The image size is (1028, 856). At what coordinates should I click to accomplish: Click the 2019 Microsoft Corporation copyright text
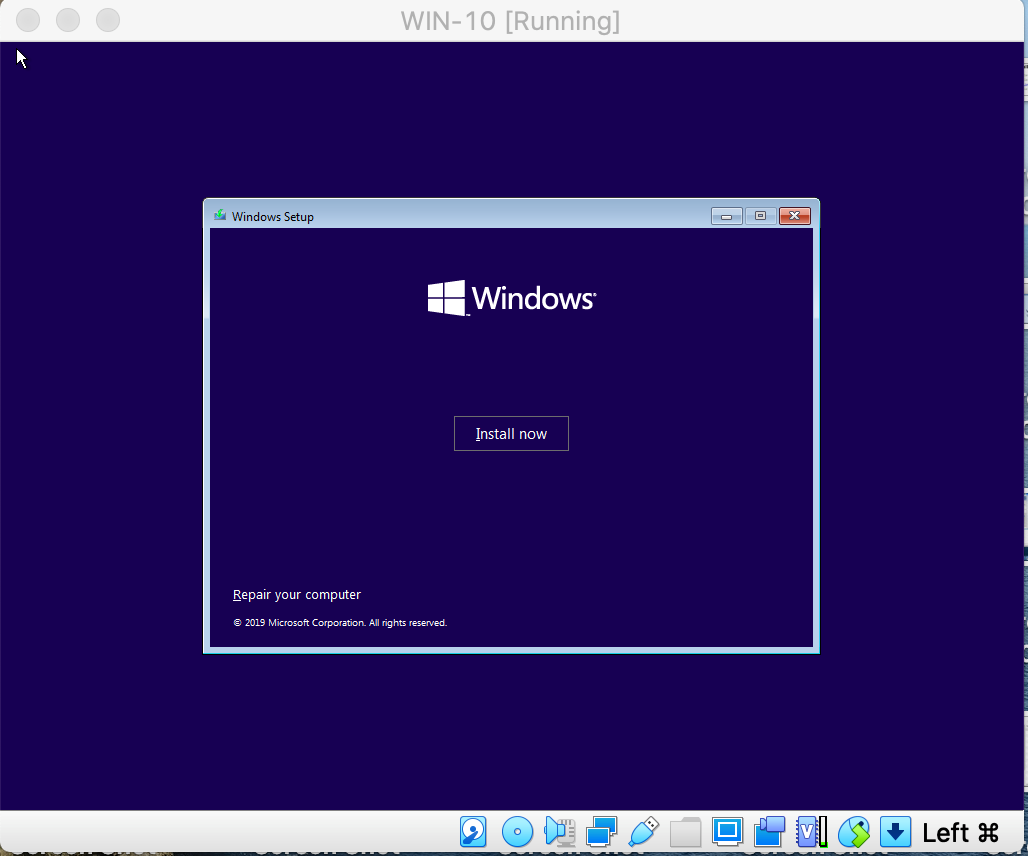click(340, 623)
